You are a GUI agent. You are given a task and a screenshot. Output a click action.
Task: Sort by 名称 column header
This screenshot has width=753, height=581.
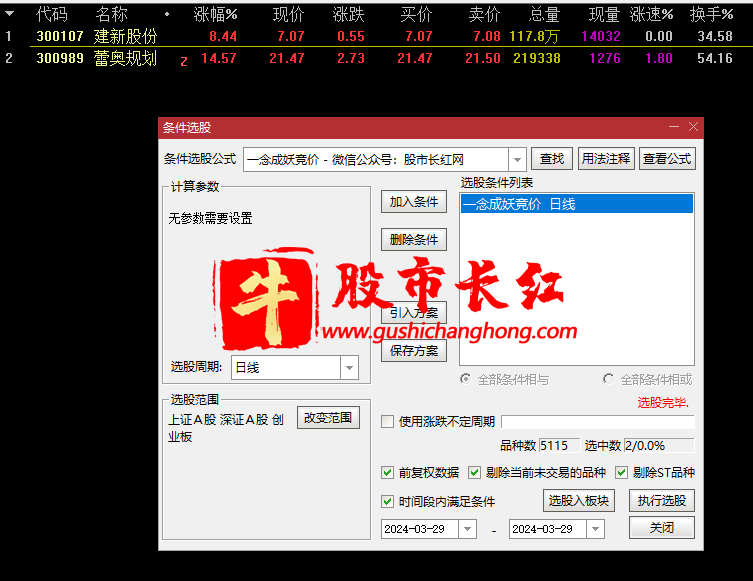tap(111, 14)
